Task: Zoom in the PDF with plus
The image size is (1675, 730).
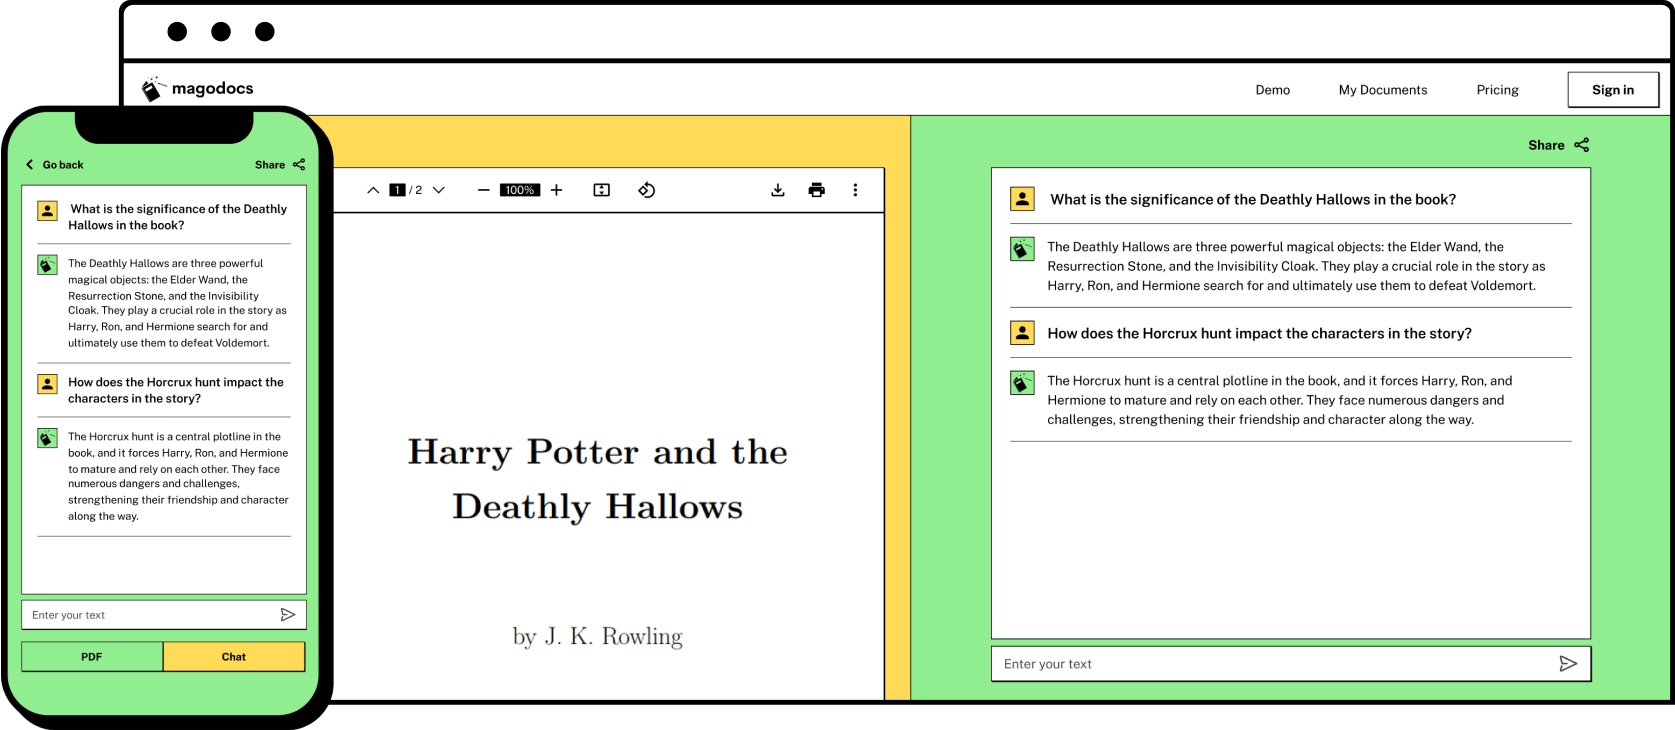Action: click(556, 190)
